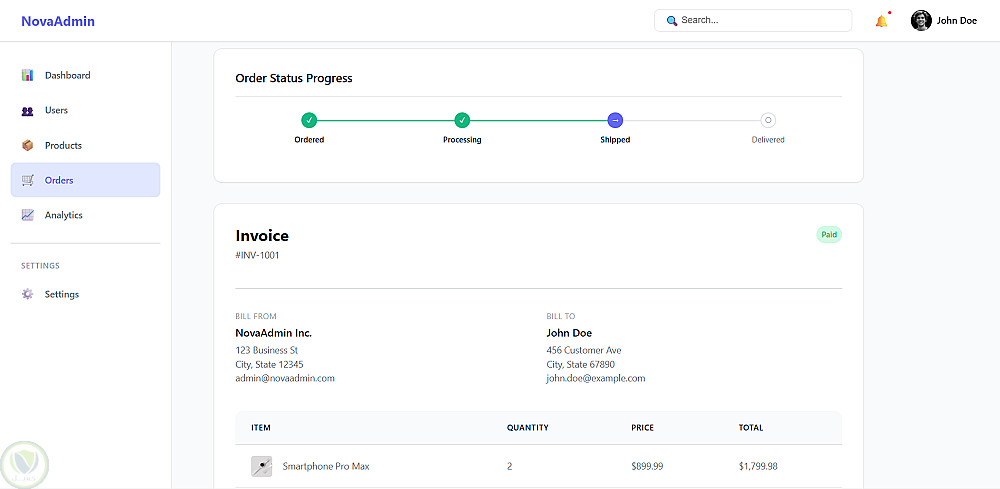Viewport: 1000px width, 489px height.
Task: Click the Analytics line chart icon
Action: tap(28, 215)
